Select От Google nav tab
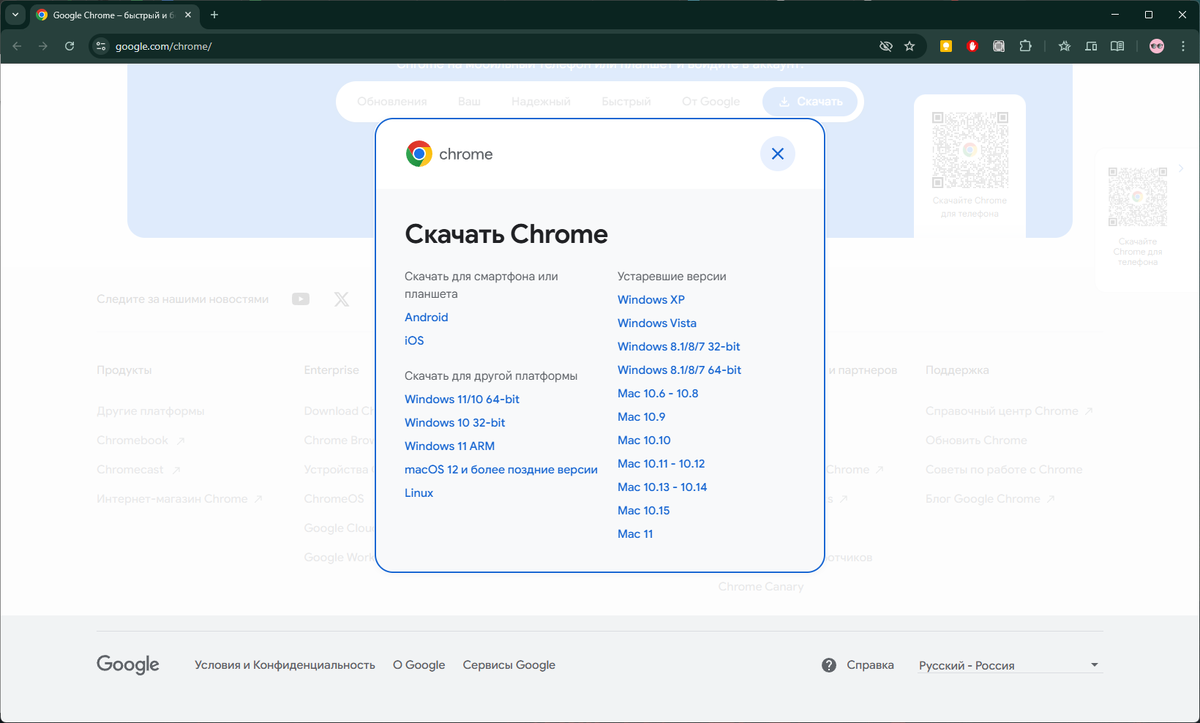 pos(711,101)
